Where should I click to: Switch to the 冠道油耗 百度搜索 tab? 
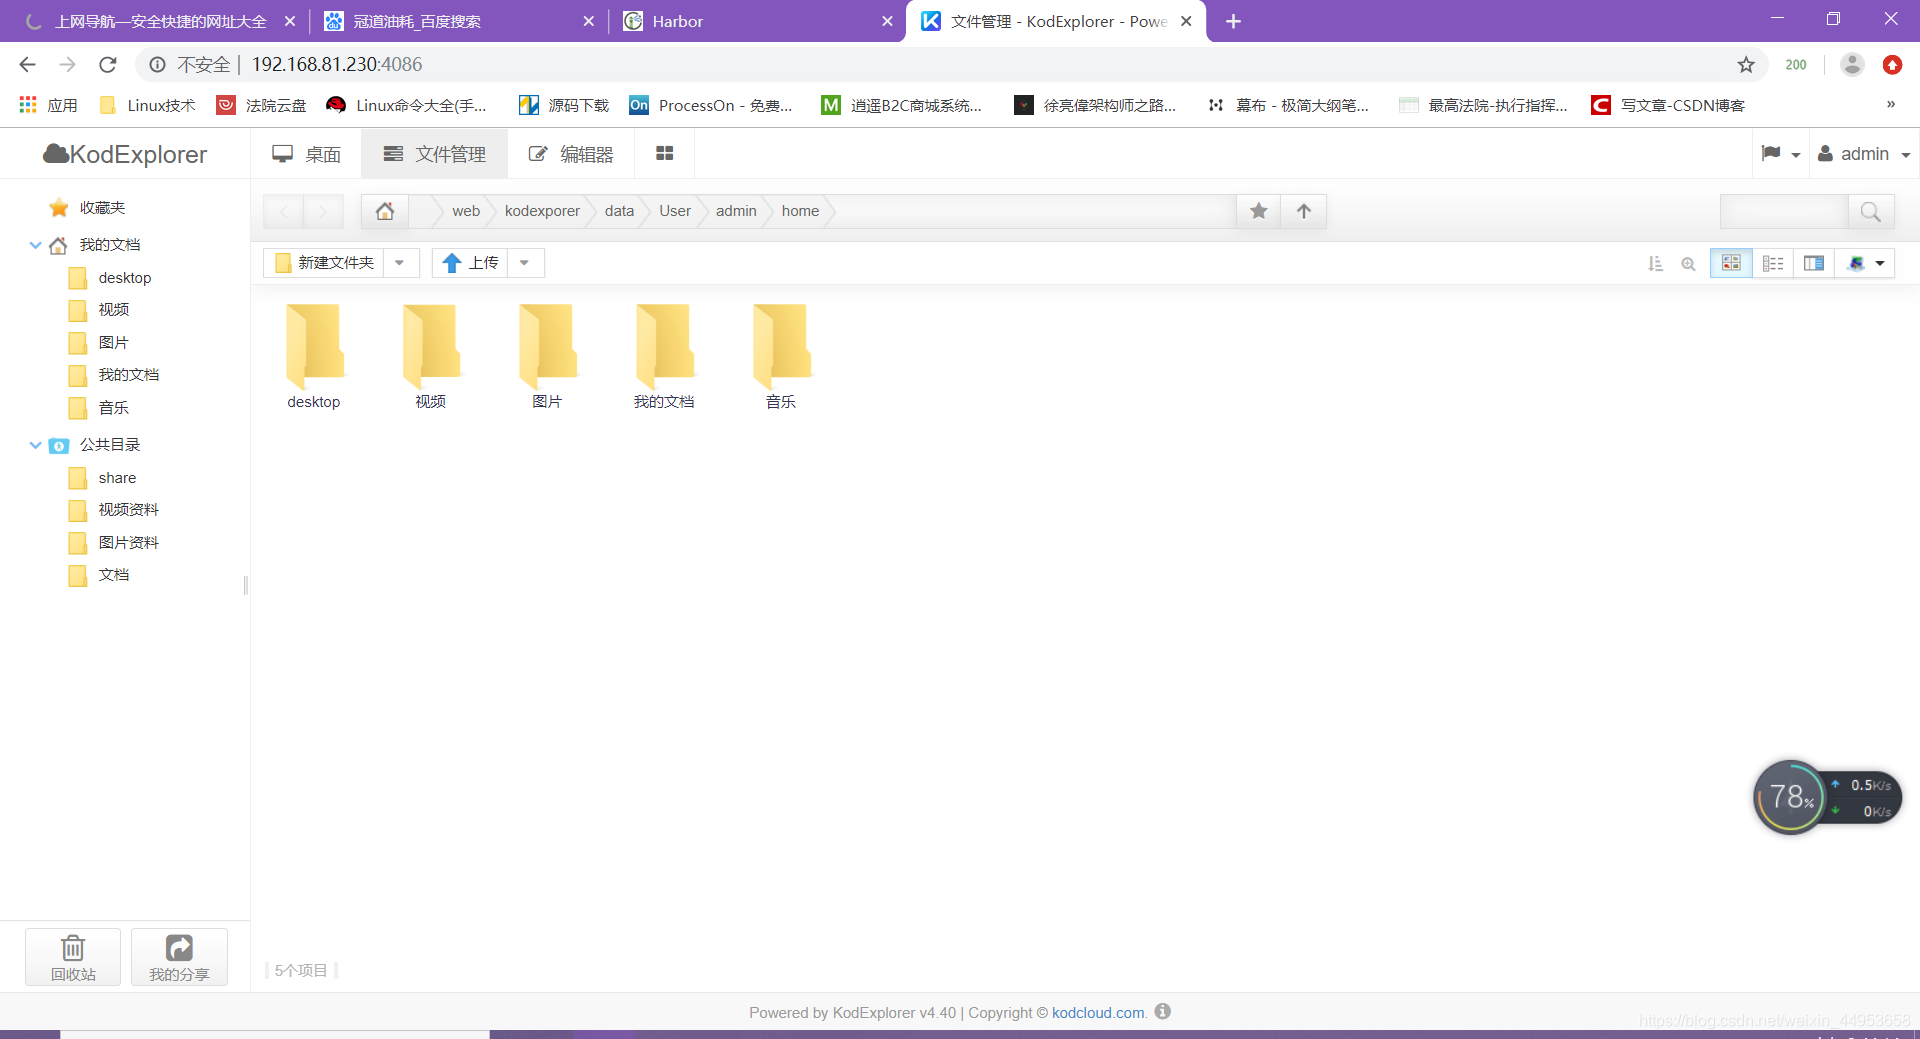[458, 21]
